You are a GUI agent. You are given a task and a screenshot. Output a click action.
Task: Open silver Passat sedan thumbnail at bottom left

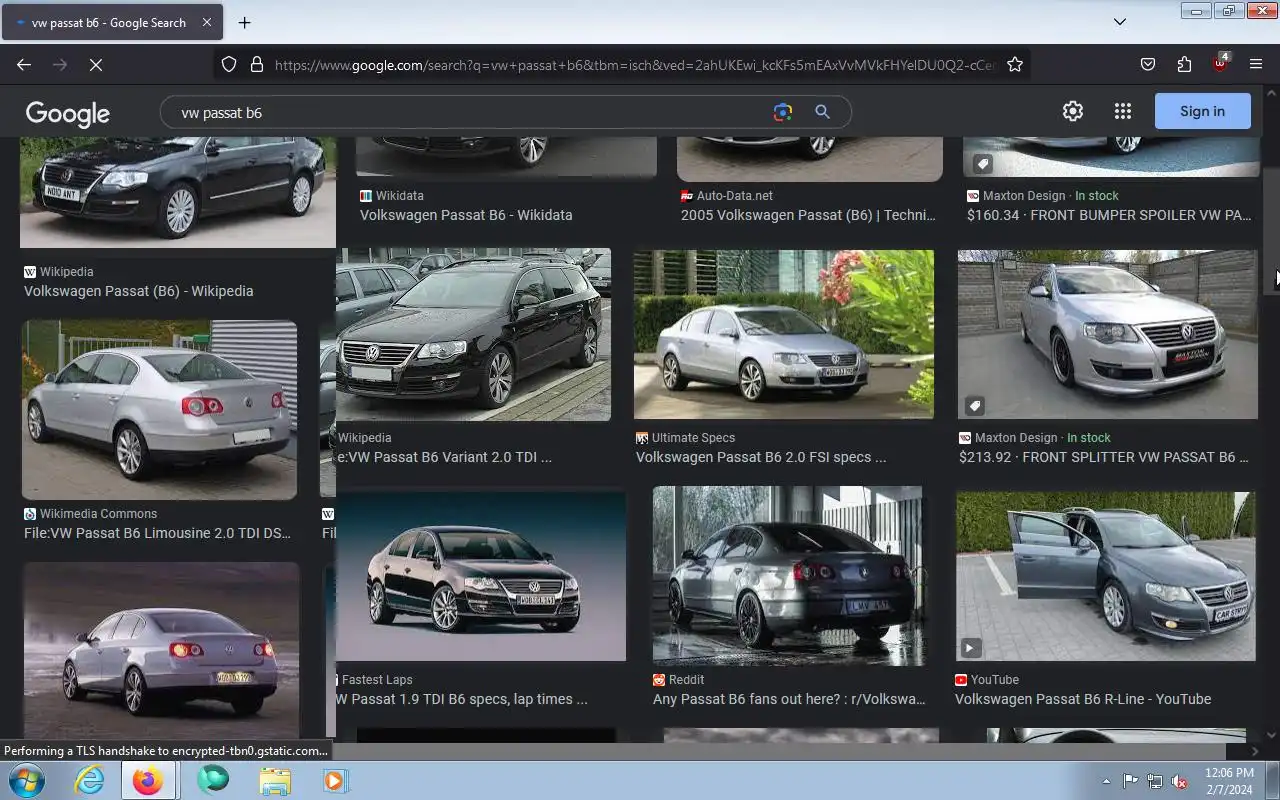tap(161, 650)
